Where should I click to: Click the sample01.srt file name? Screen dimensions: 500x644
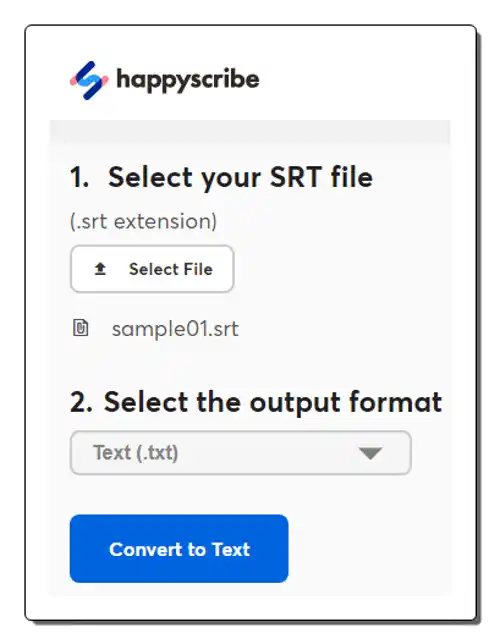(x=175, y=329)
